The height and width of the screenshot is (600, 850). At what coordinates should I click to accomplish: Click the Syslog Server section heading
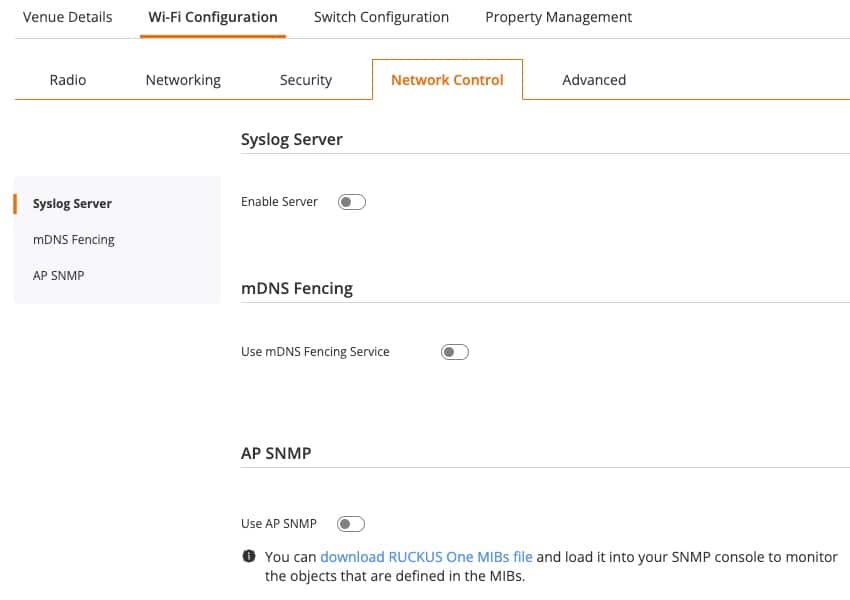tap(292, 139)
